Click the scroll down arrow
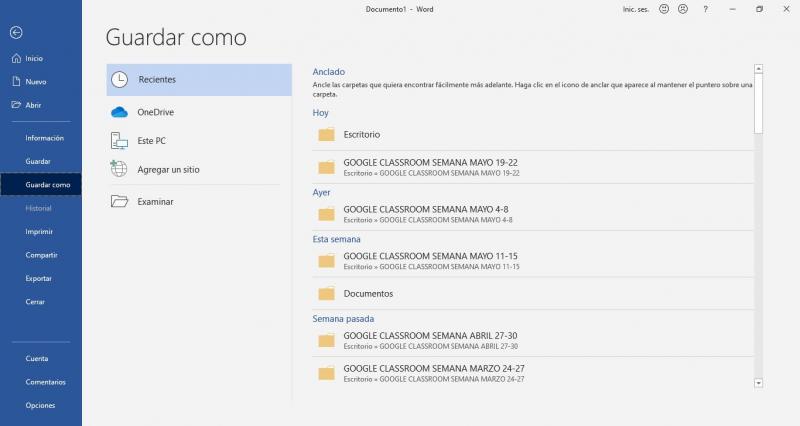The width and height of the screenshot is (800, 426). [759, 383]
